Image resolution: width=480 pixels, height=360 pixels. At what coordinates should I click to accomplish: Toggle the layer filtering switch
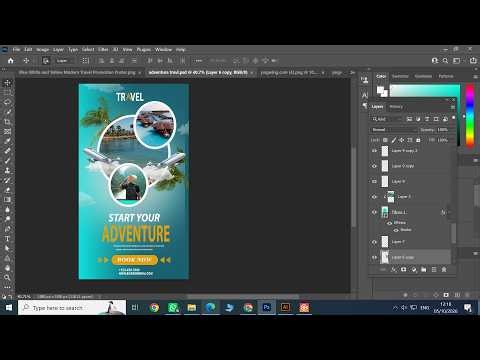click(453, 118)
